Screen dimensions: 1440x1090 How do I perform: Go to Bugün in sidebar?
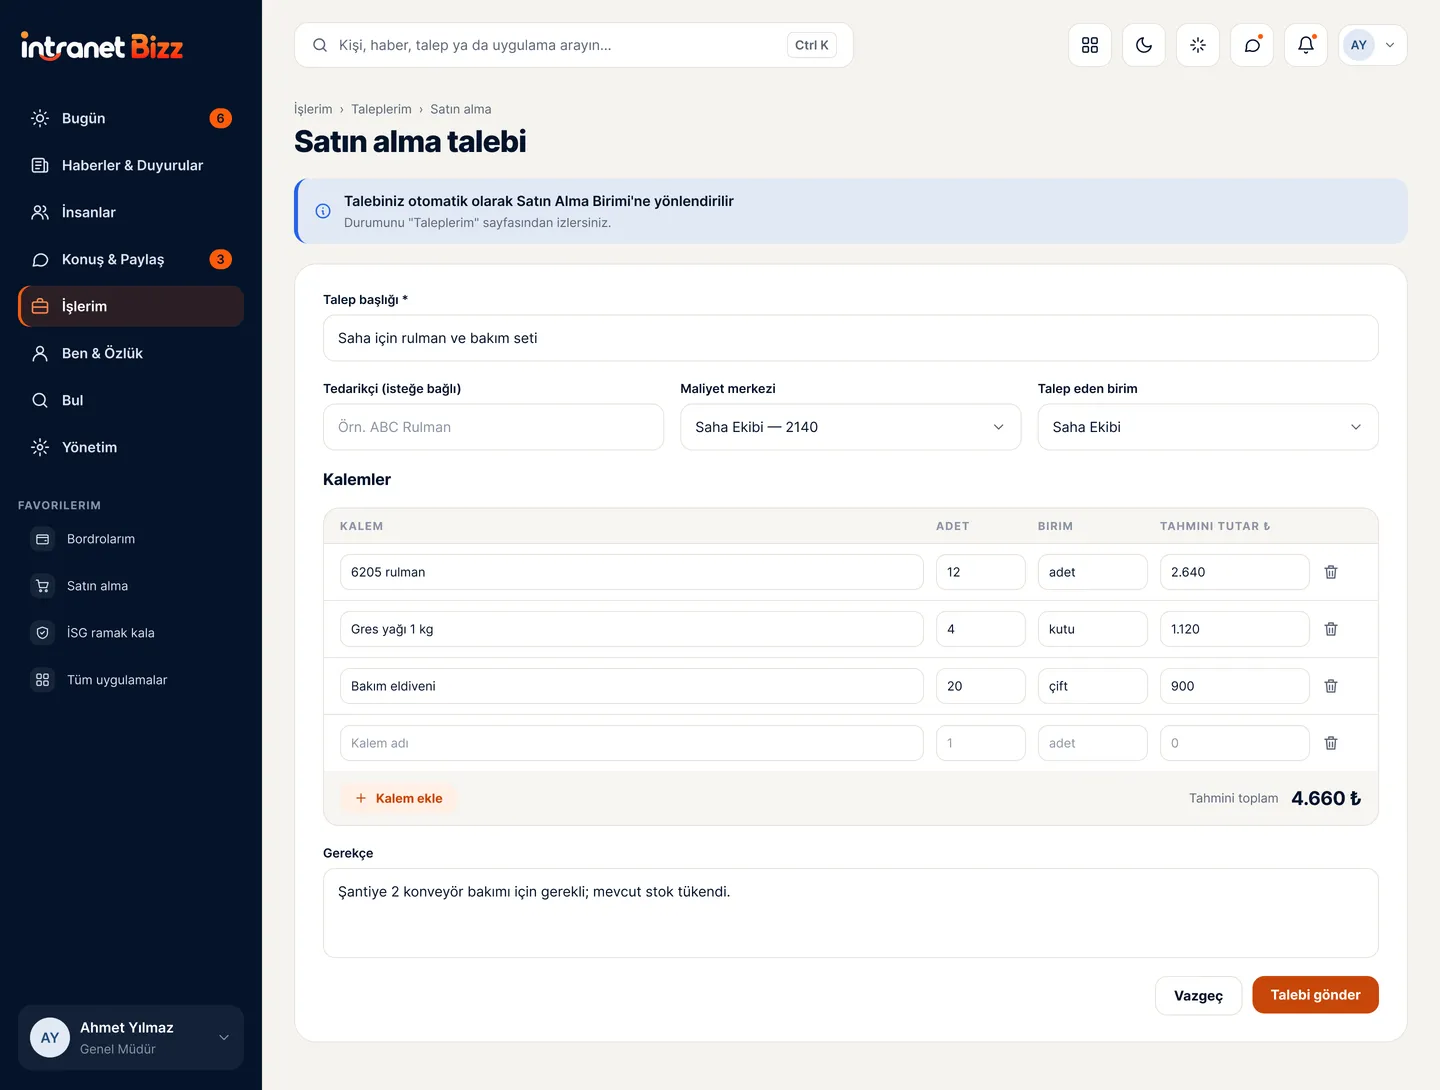[x=131, y=118]
